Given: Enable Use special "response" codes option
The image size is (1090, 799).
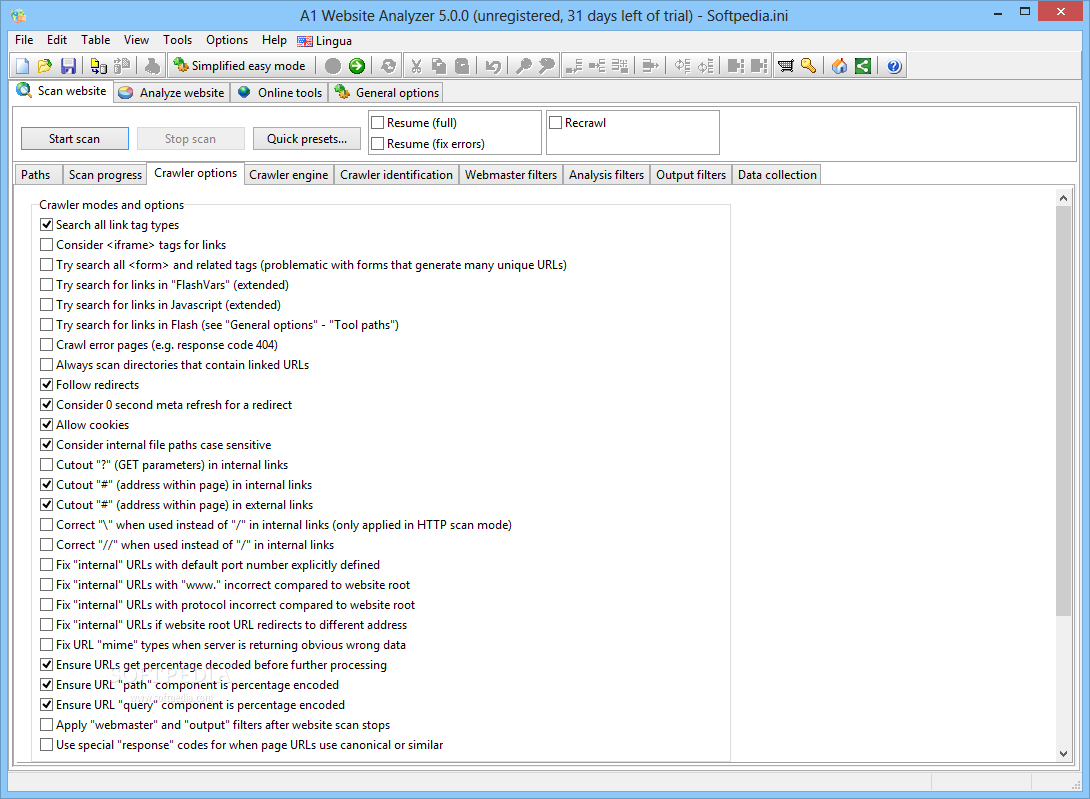Looking at the screenshot, I should tap(47, 745).
